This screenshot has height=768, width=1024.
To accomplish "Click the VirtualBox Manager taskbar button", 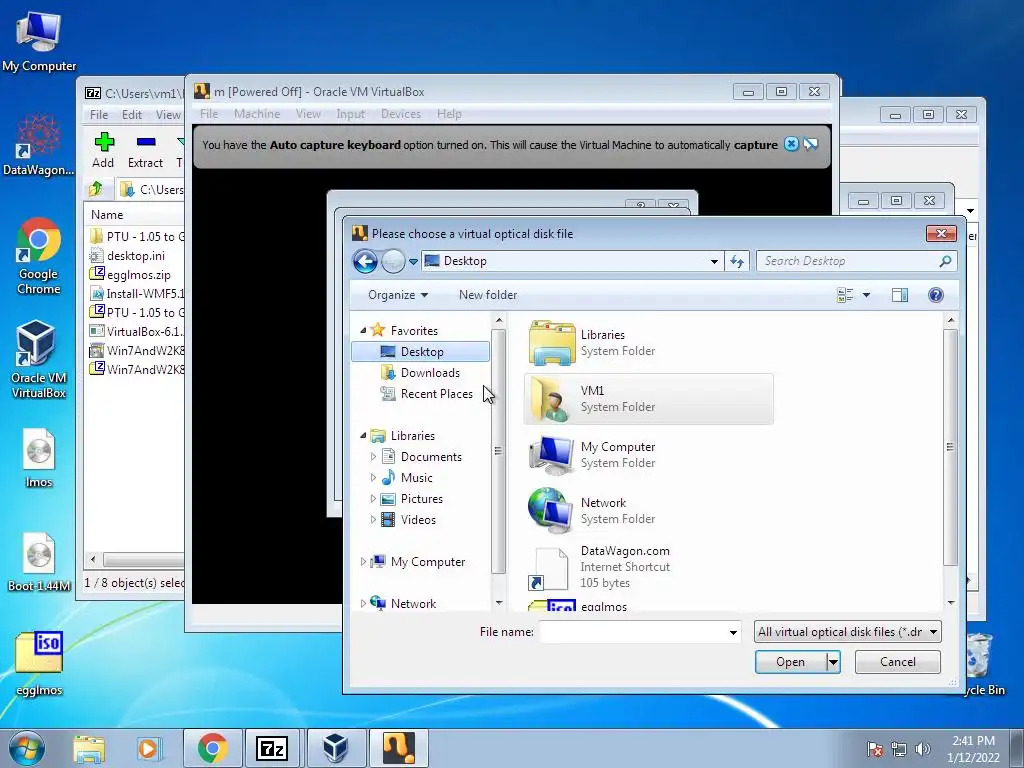I will (336, 748).
